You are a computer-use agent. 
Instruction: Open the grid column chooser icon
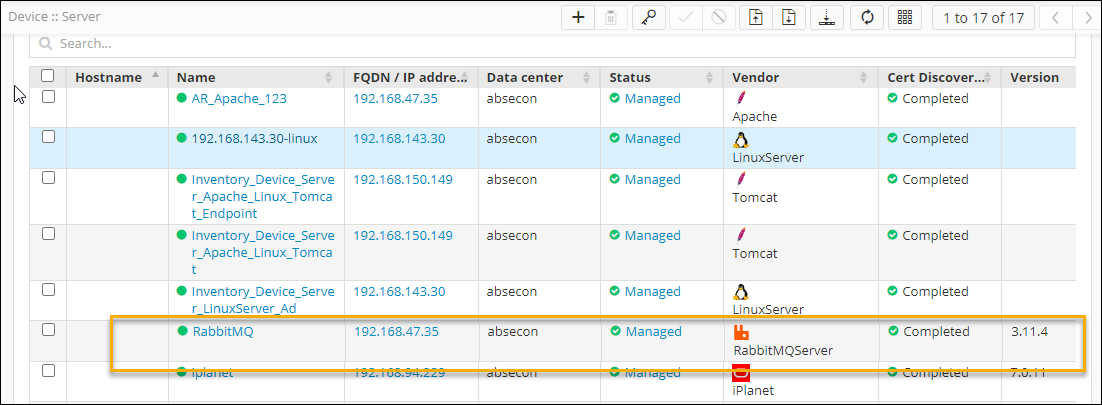pos(905,18)
